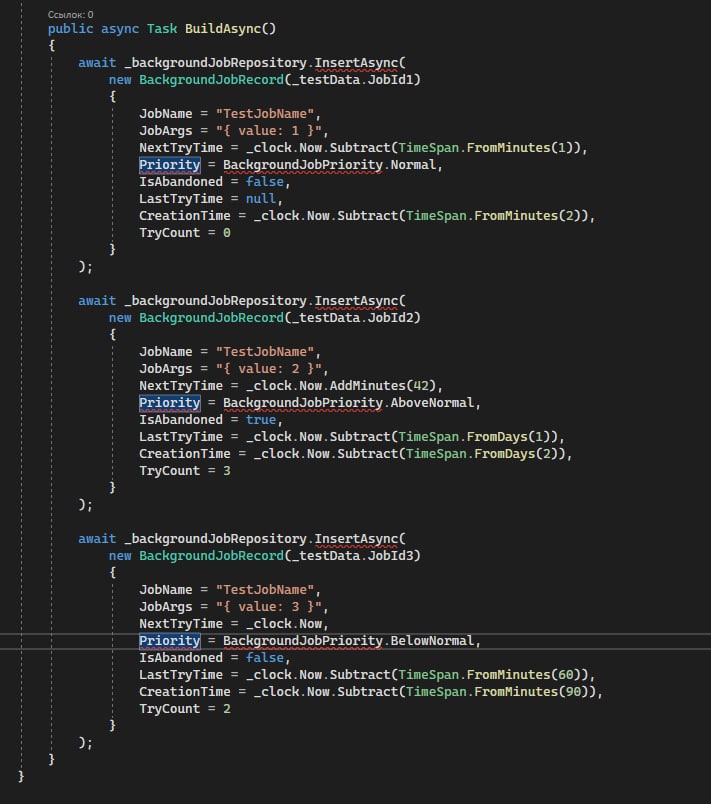The height and width of the screenshot is (804, 711).
Task: Select the highlighted Priority on the BelowNormal line
Action: (x=170, y=640)
